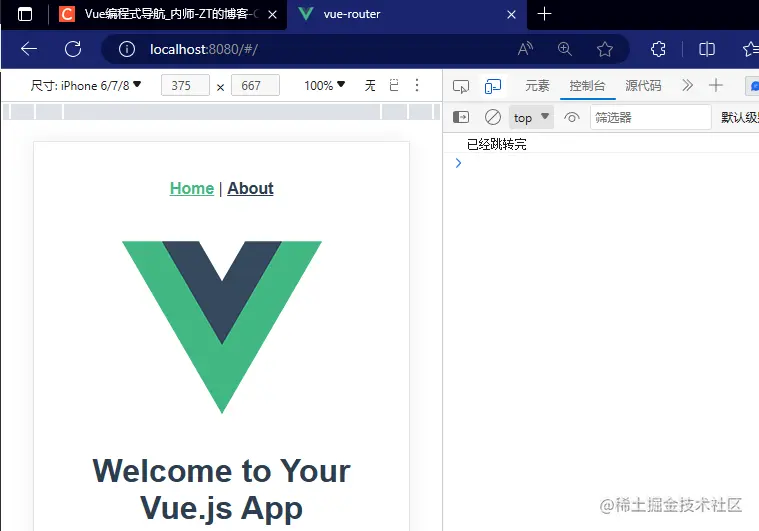Screen dimensions: 759x531
Task: Clear the console with the ban icon
Action: 493,117
